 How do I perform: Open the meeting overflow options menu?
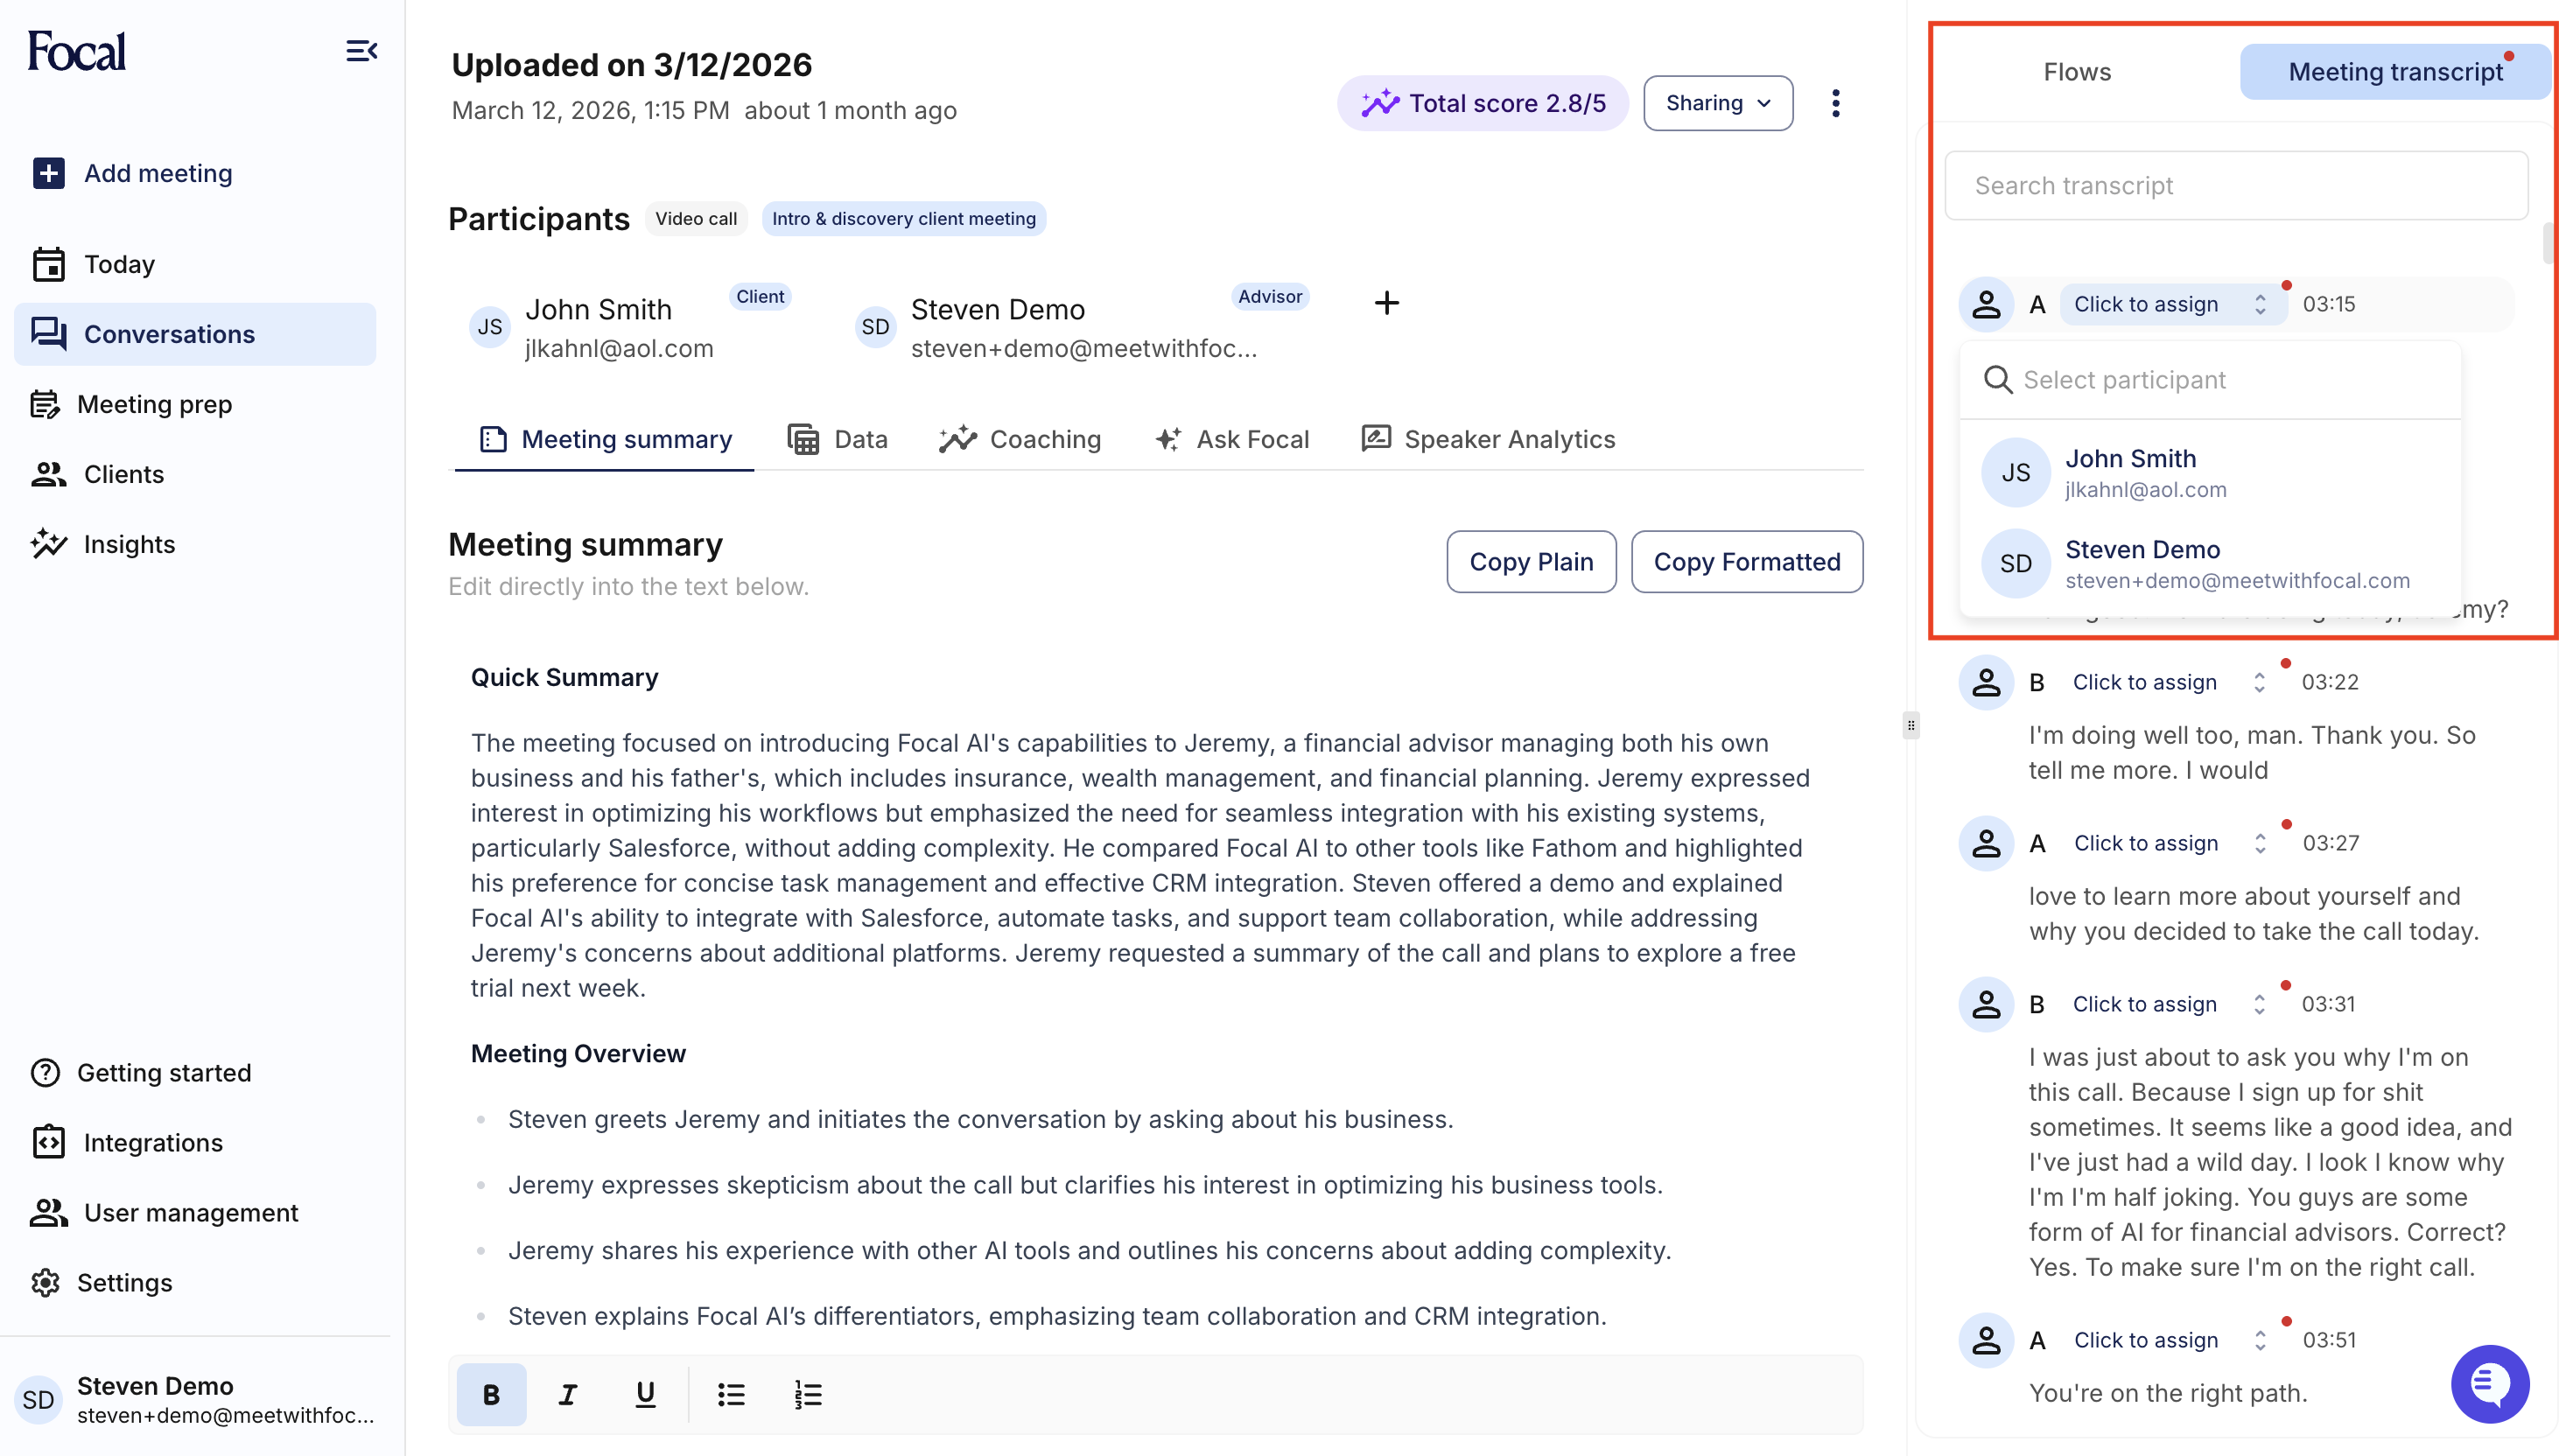pos(1835,103)
